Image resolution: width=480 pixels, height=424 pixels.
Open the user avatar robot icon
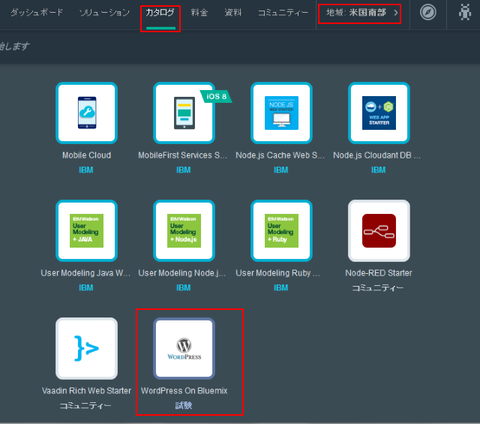click(465, 13)
